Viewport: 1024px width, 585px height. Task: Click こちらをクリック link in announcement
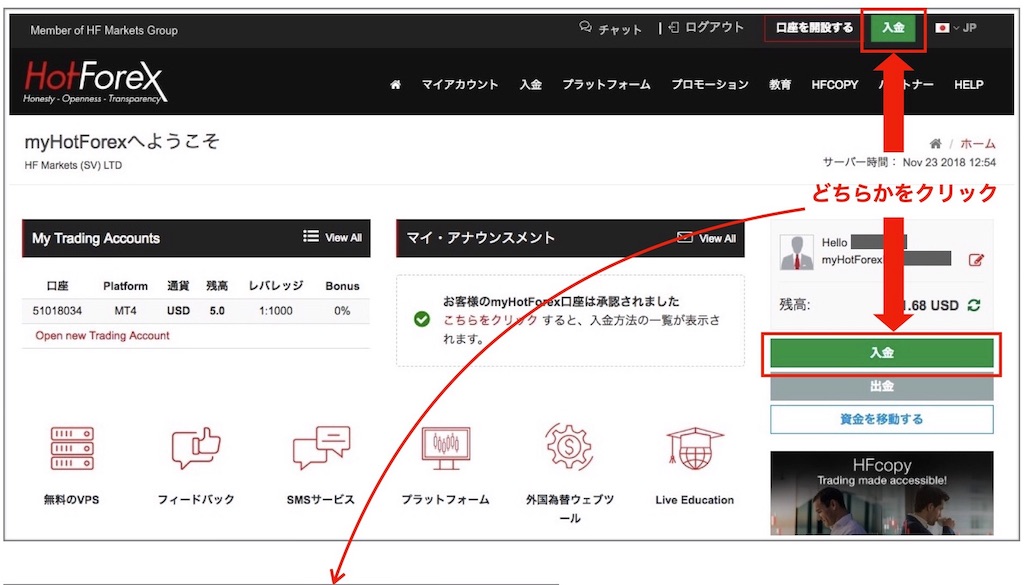click(x=490, y=320)
